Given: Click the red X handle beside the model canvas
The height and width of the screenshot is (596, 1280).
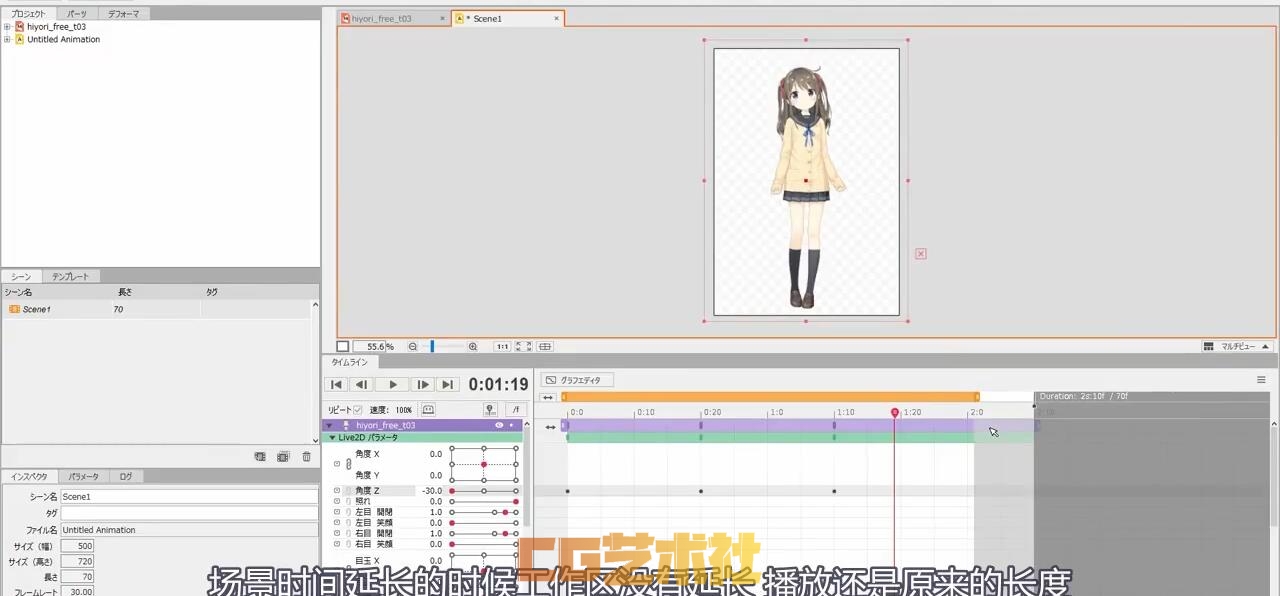Looking at the screenshot, I should 921,254.
